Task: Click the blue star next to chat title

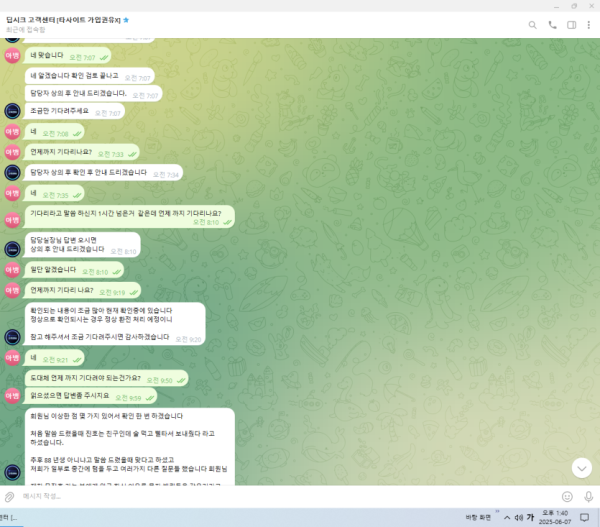Action: [126, 20]
